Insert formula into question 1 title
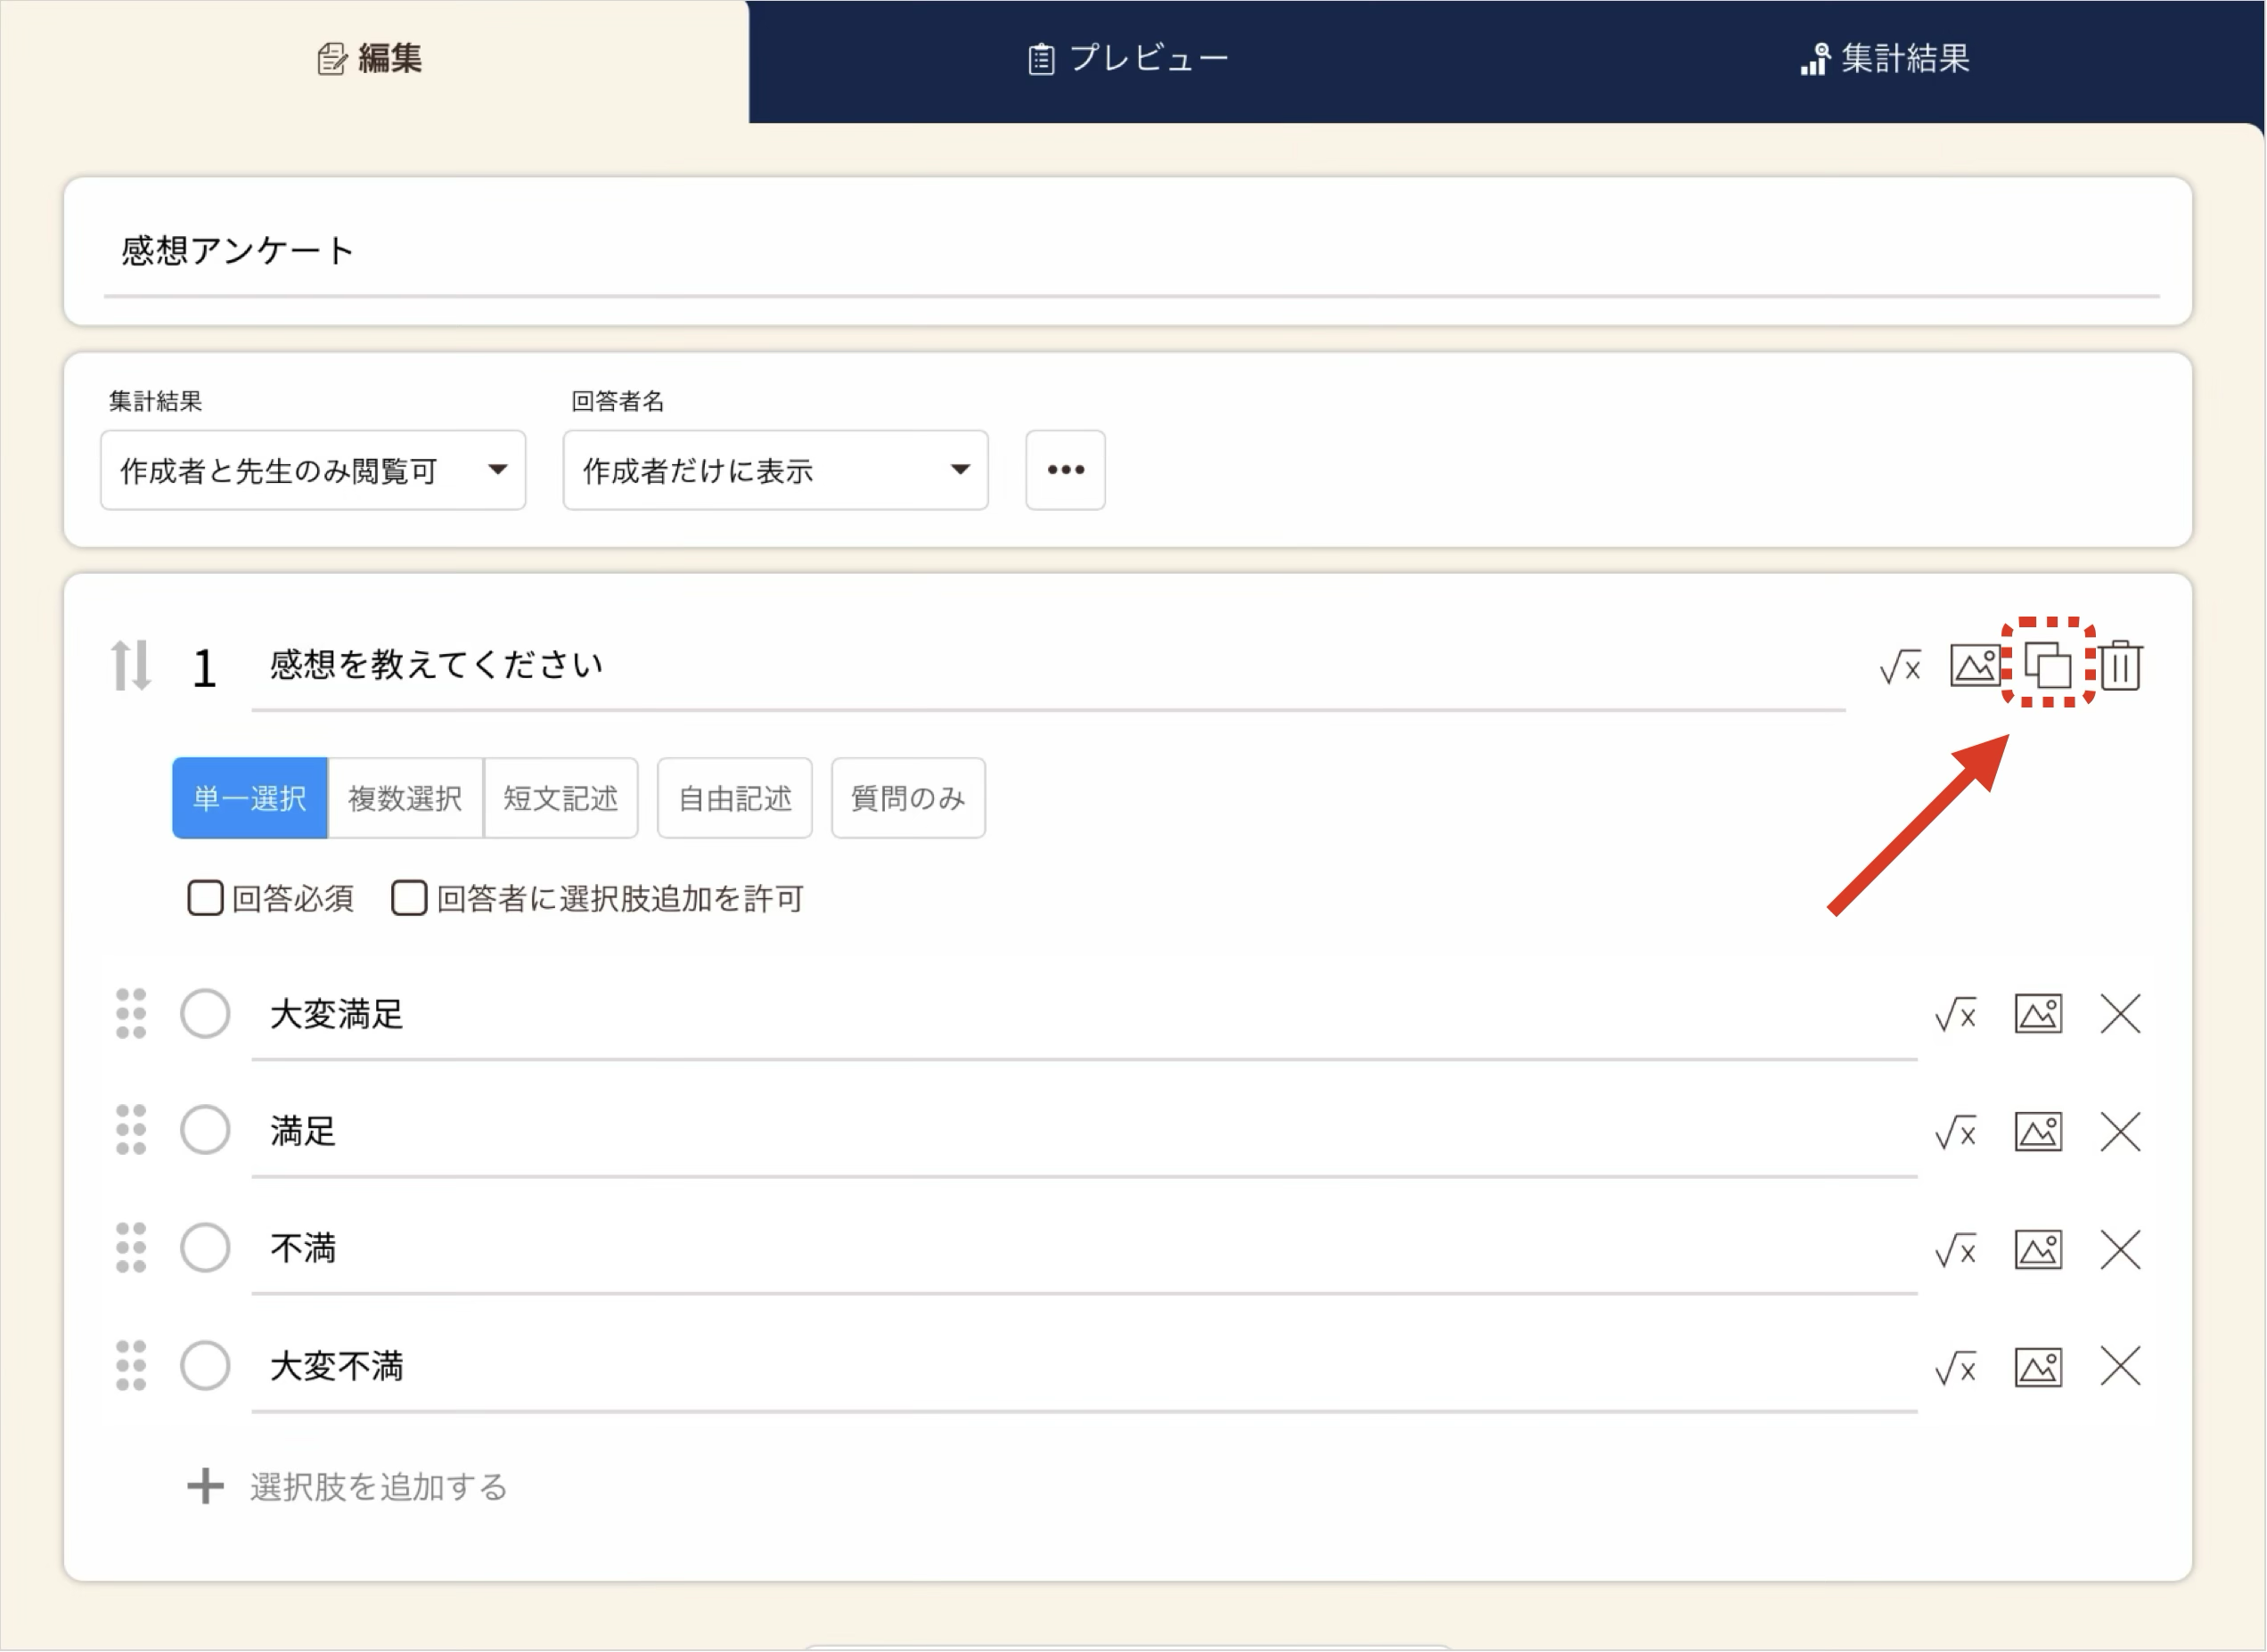Image resolution: width=2267 pixels, height=1652 pixels. click(1900, 667)
